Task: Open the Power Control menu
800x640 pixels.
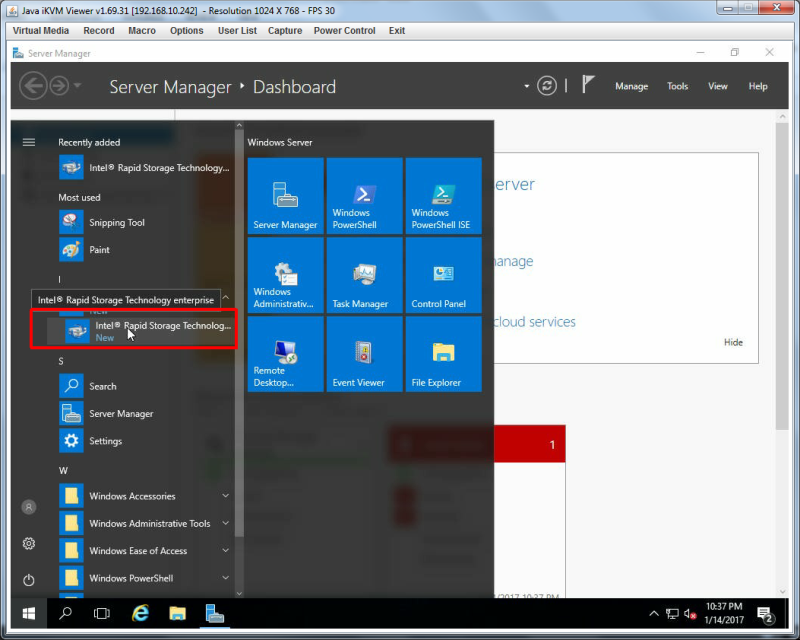Action: 344,31
